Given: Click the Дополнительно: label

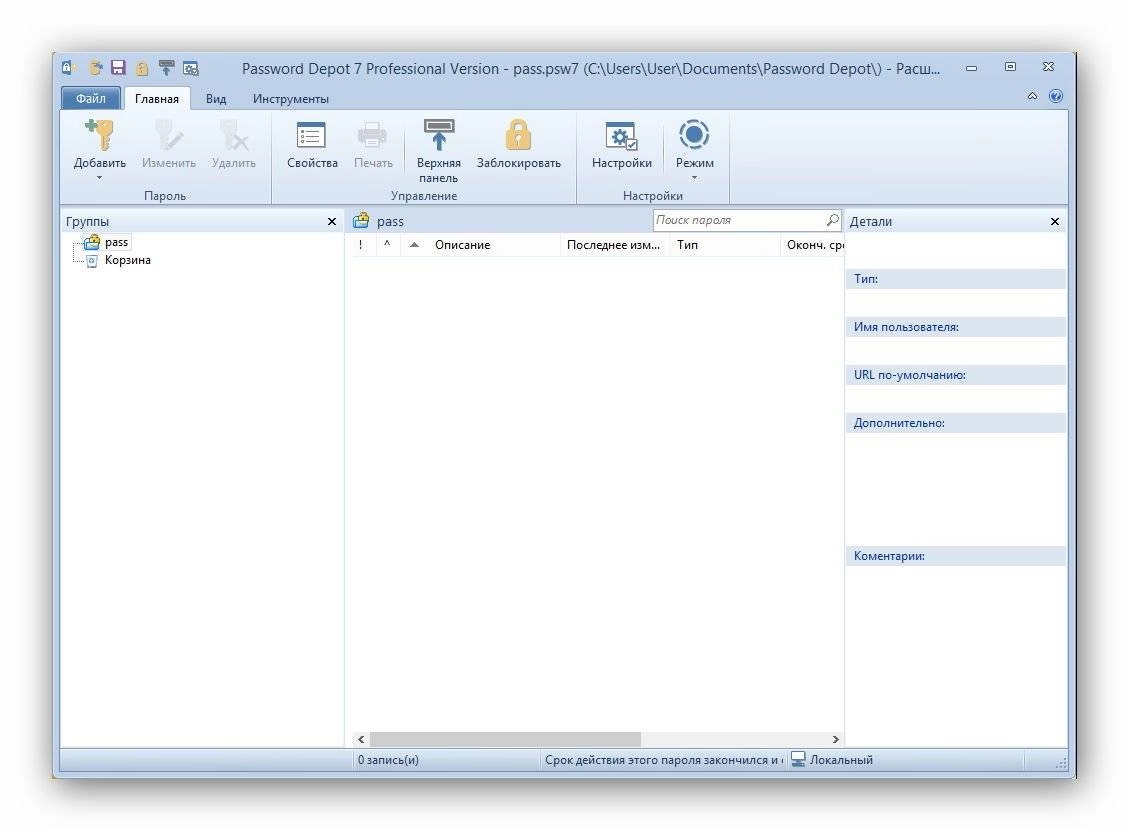Looking at the screenshot, I should tap(899, 423).
